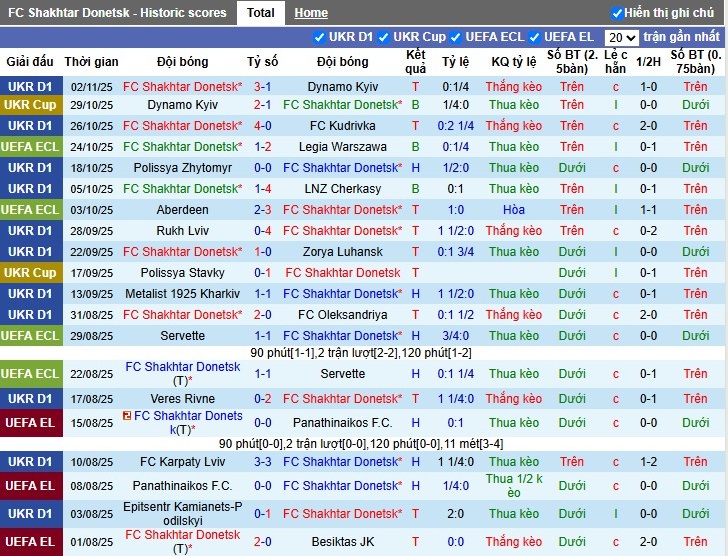Click the UEFA ECL label on 24/10/25
Screen dimensions: 728x556
[x=31, y=147]
